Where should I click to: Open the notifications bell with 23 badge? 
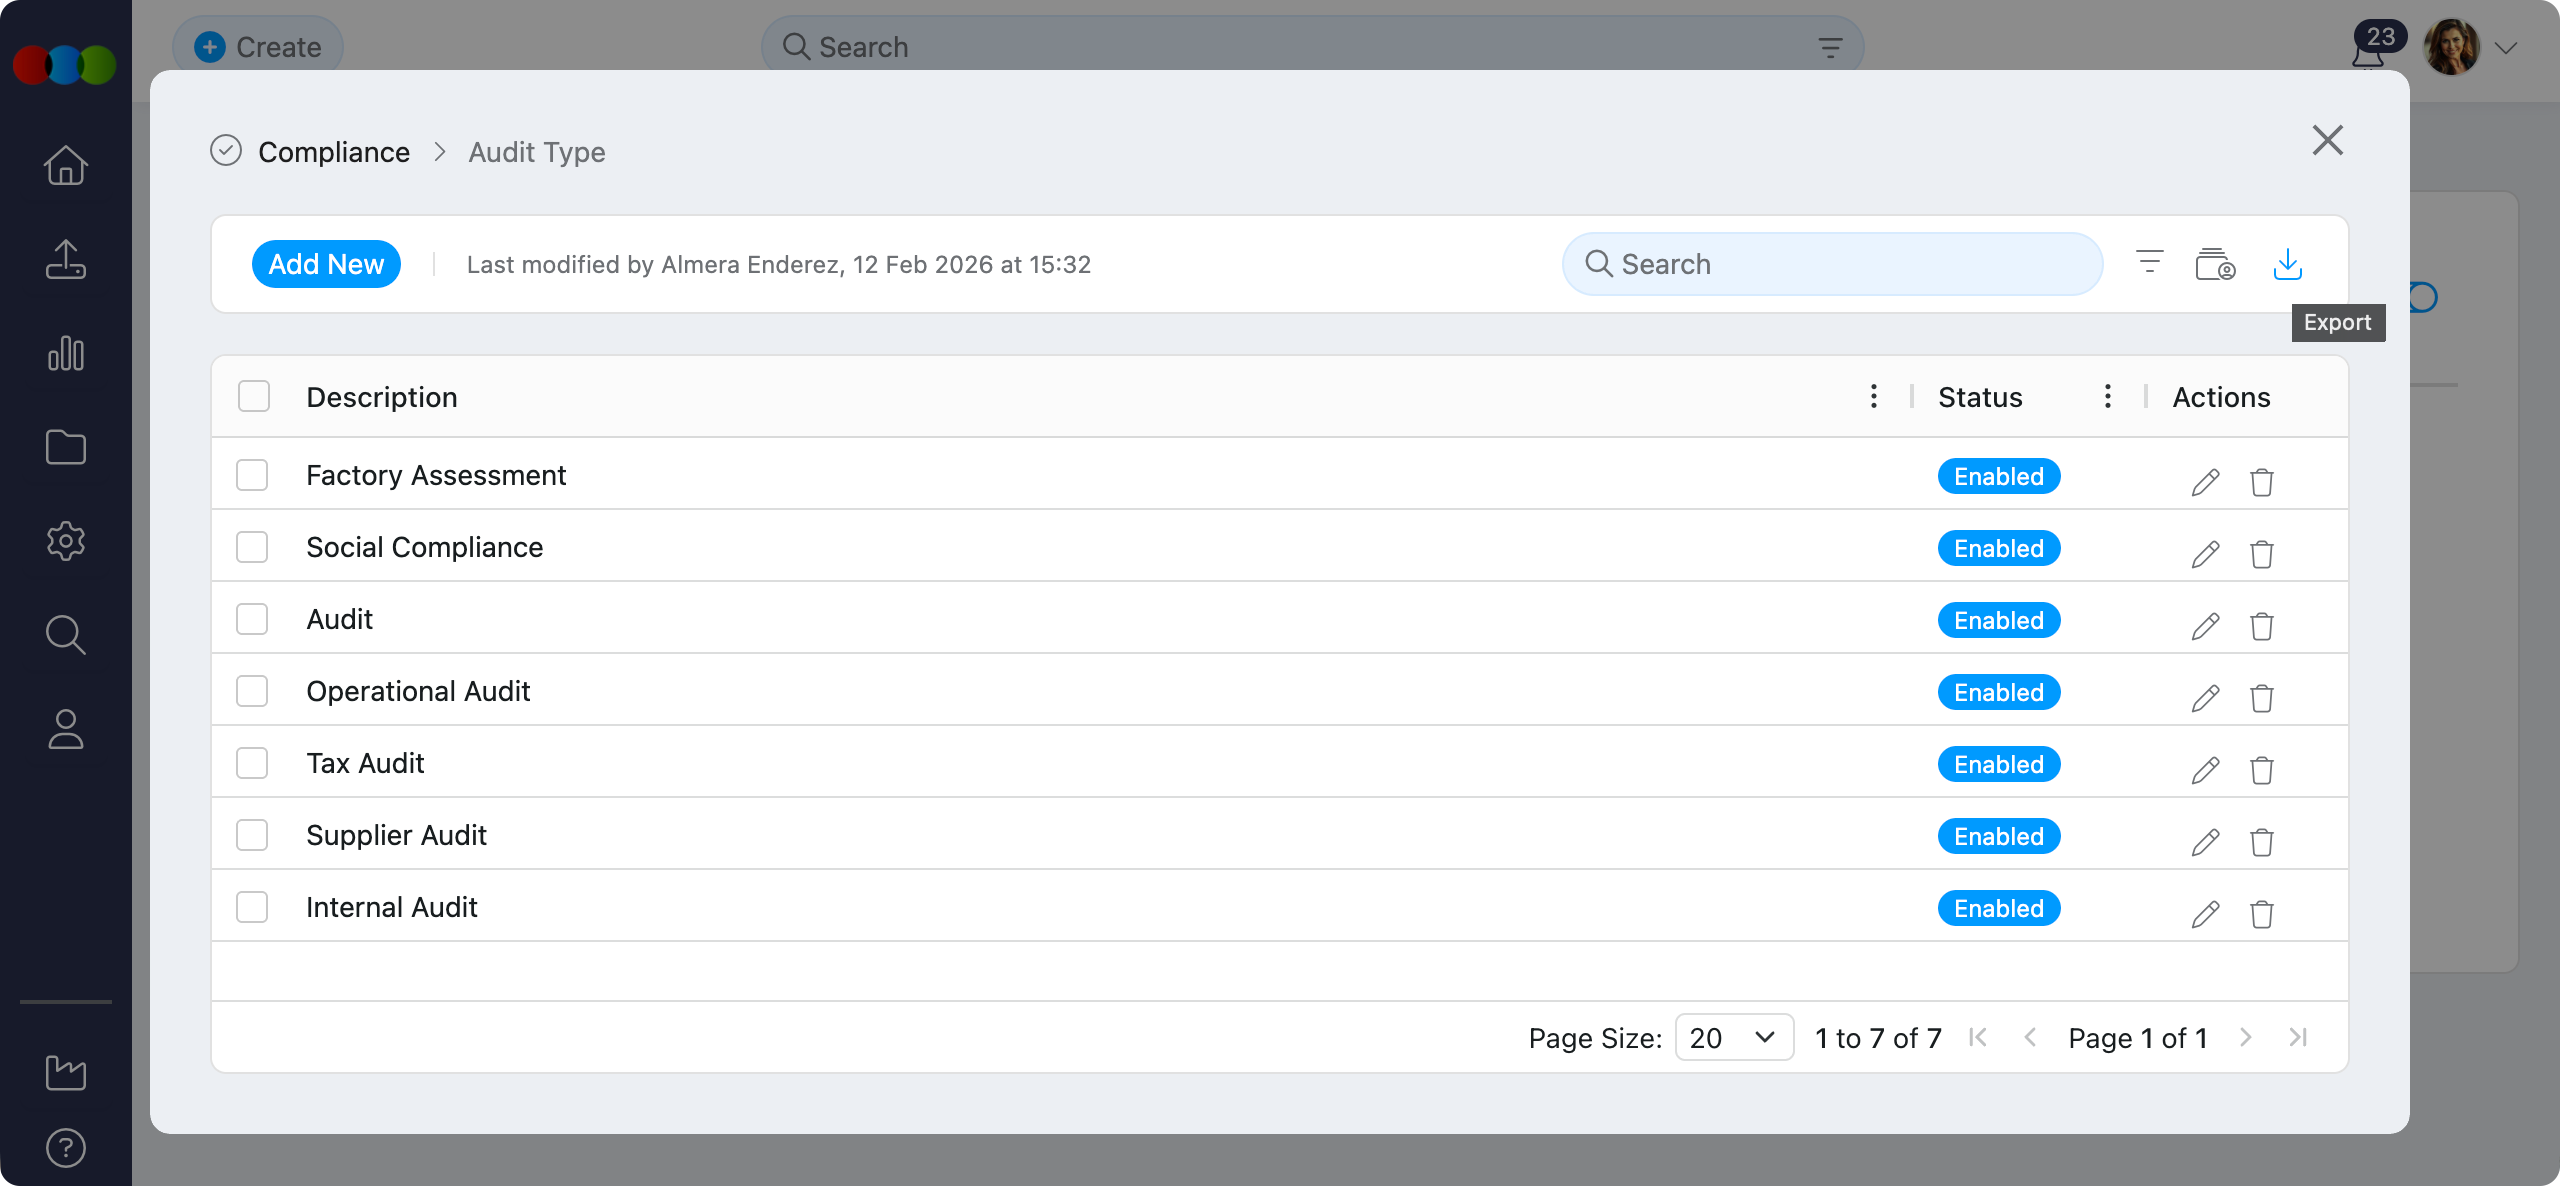coord(2368,52)
